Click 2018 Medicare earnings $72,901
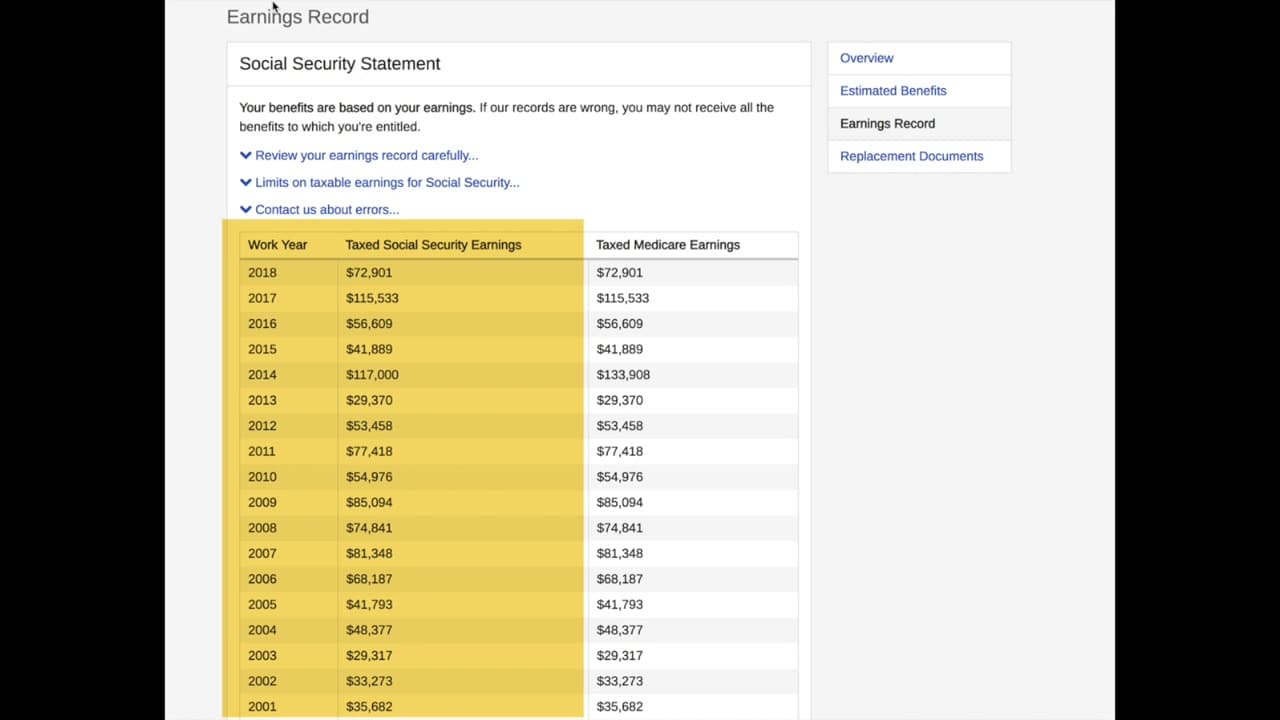This screenshot has height=720, width=1280. click(620, 272)
